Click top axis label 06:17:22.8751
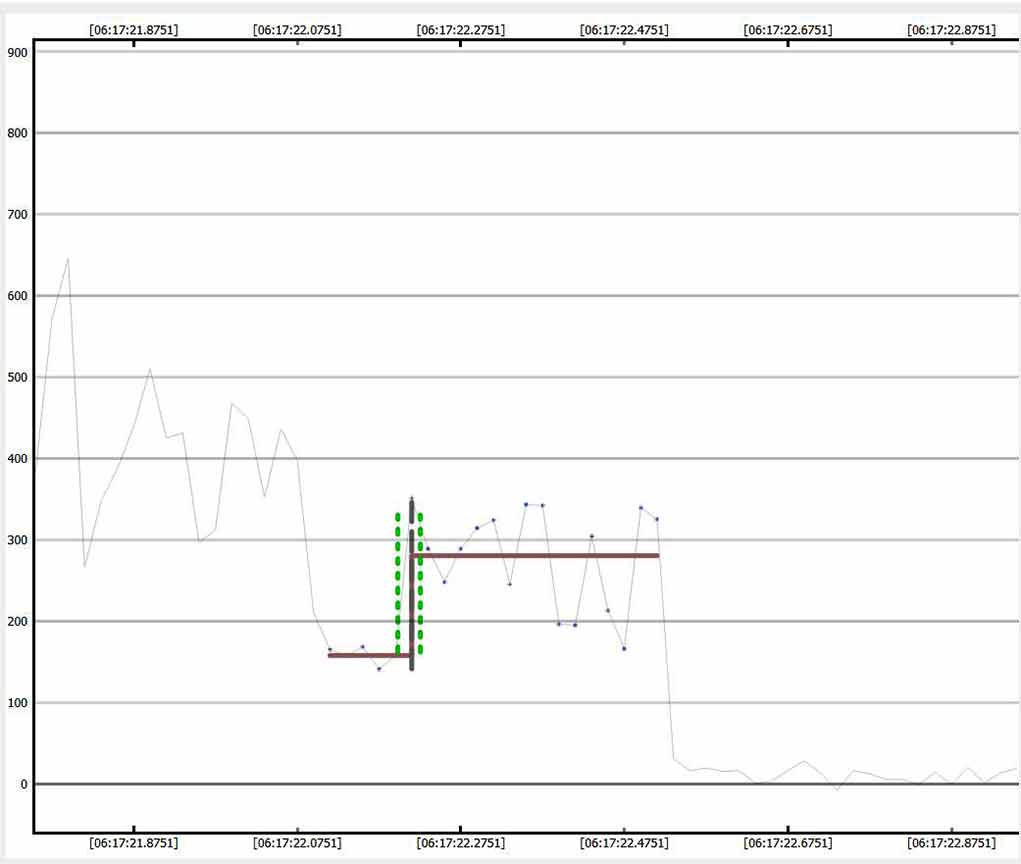The width and height of the screenshot is (1021, 864). 951,30
